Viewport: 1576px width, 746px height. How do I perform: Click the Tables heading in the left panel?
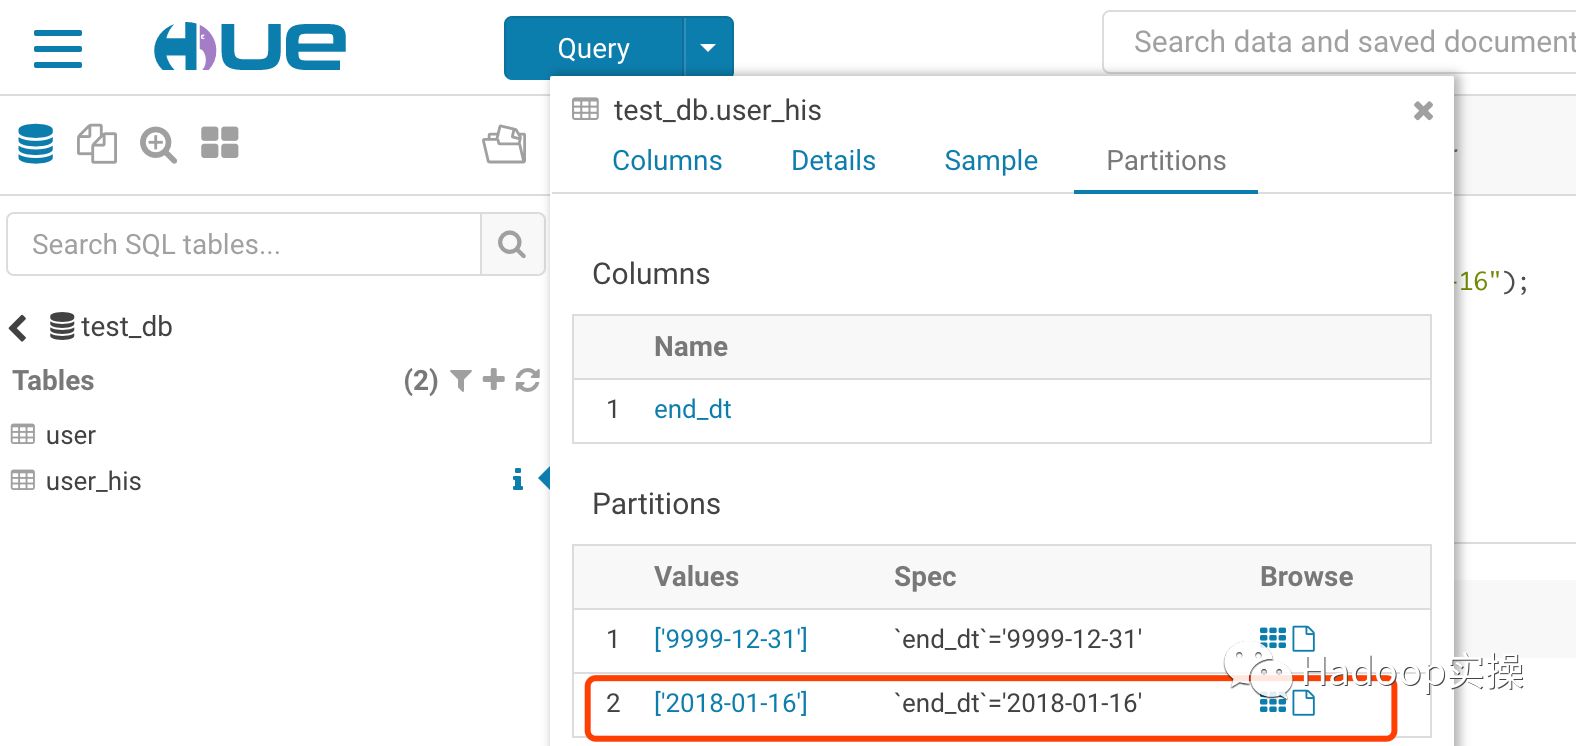click(x=54, y=381)
